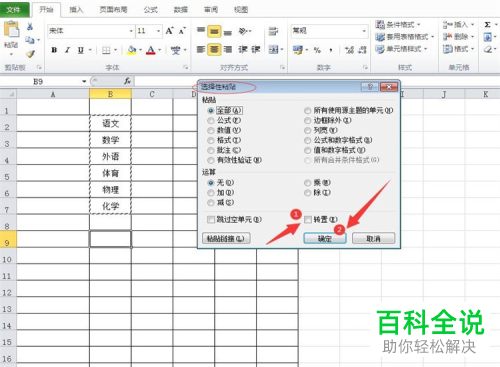Screen dimensions: 500x367
Task: Click the Top Align icon
Action: pyautogui.click(x=201, y=31)
